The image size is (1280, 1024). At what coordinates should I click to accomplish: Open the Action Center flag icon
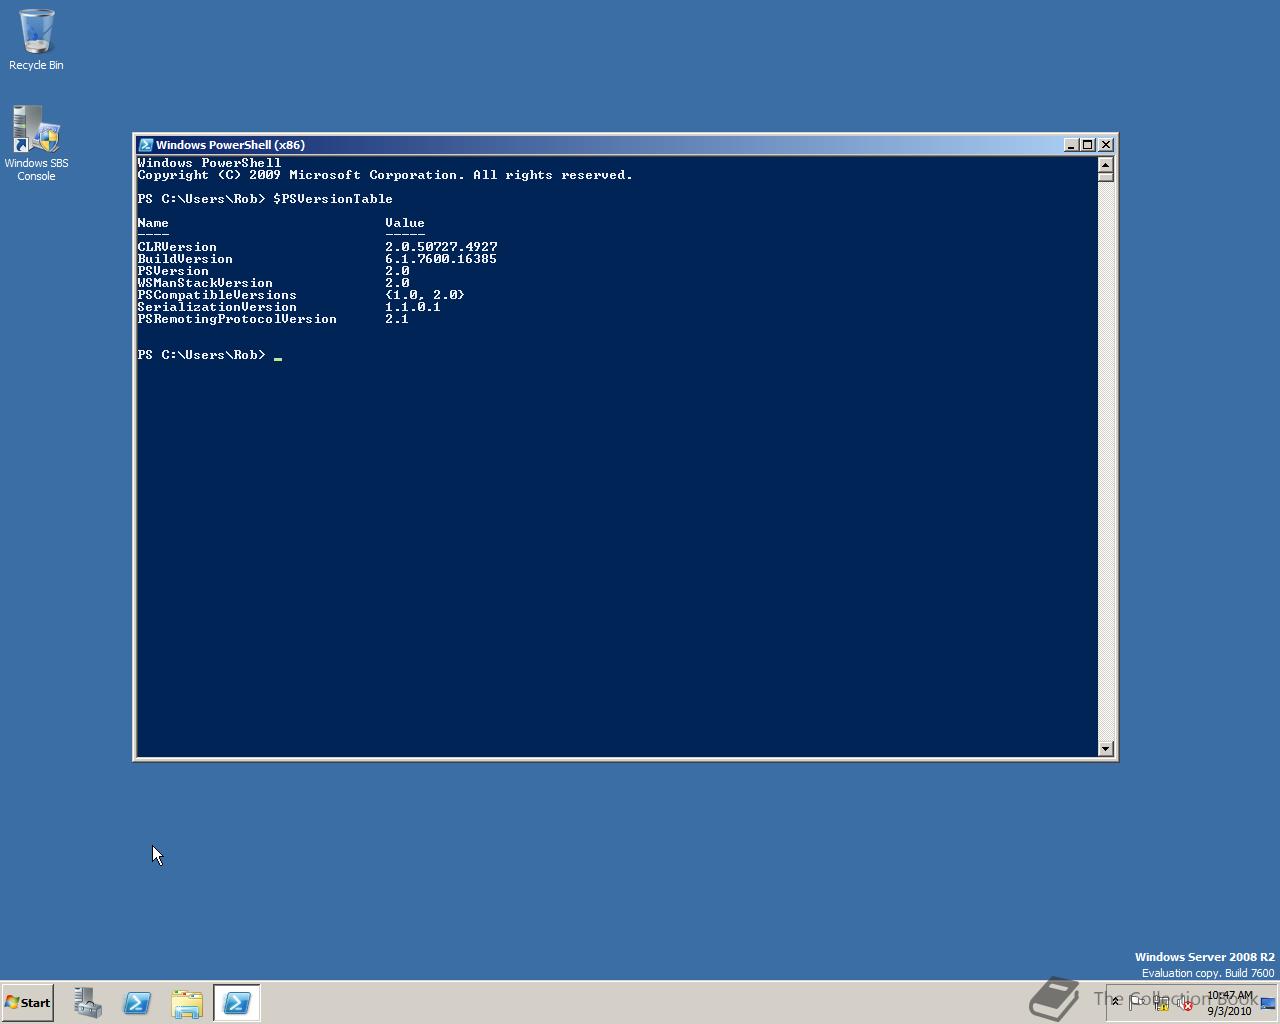[1137, 1002]
